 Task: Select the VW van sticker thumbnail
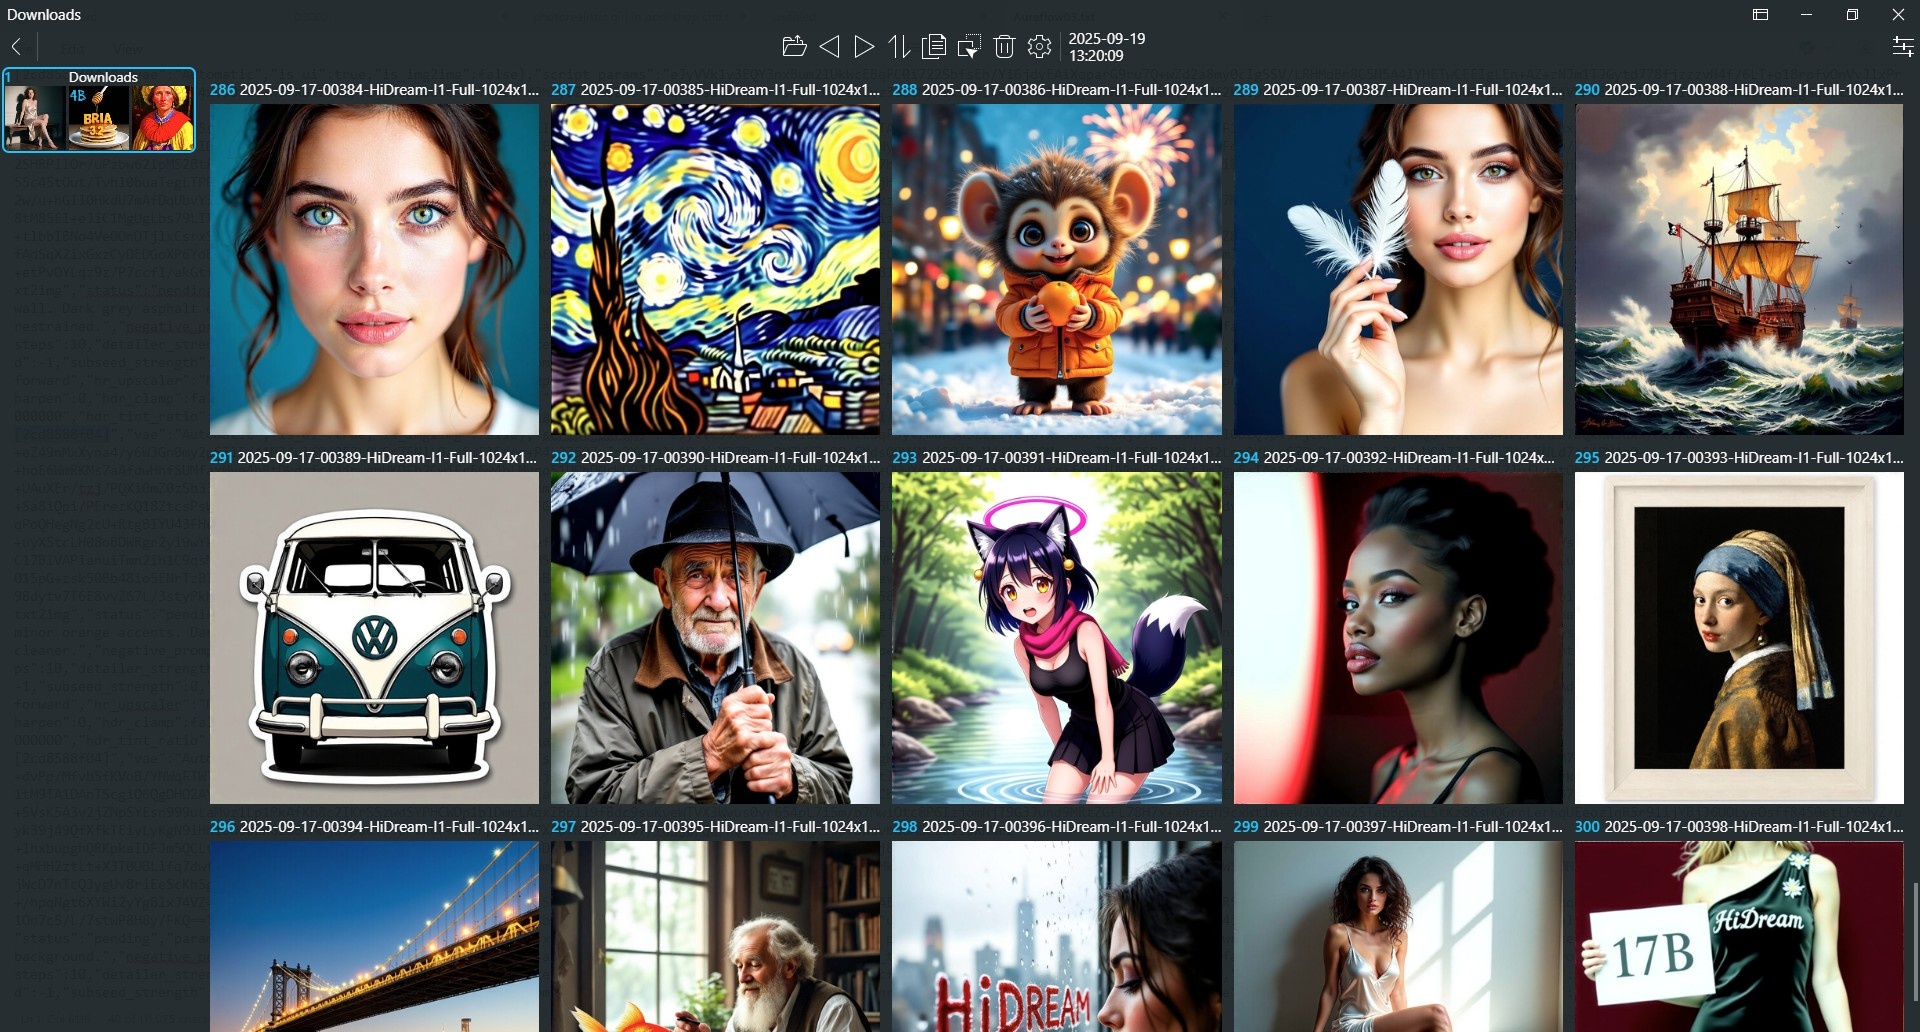[x=374, y=638]
